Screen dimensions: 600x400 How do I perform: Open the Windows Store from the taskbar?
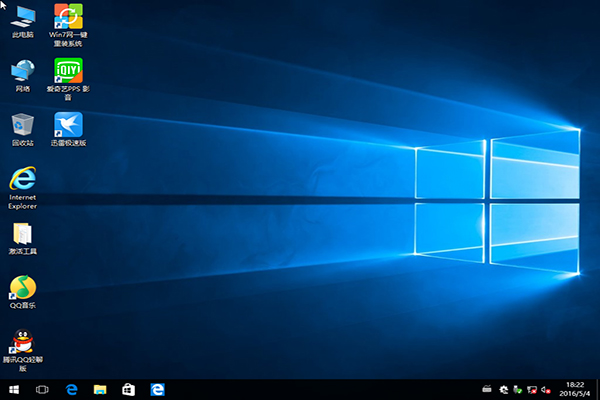(x=128, y=388)
